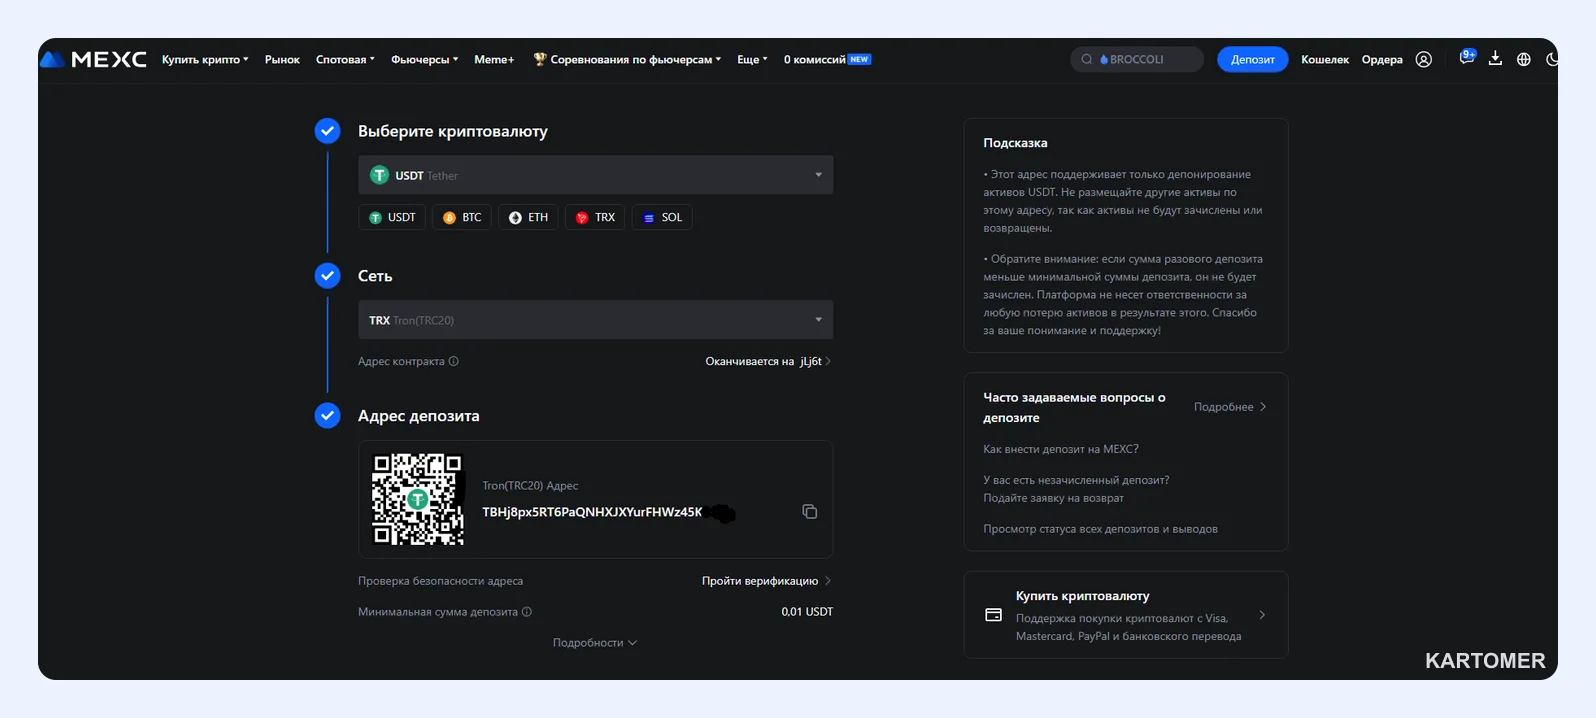Image resolution: width=1596 pixels, height=718 pixels.
Task: Open Просмотр статуса всех депозитов и выводов
Action: tap(1100, 529)
